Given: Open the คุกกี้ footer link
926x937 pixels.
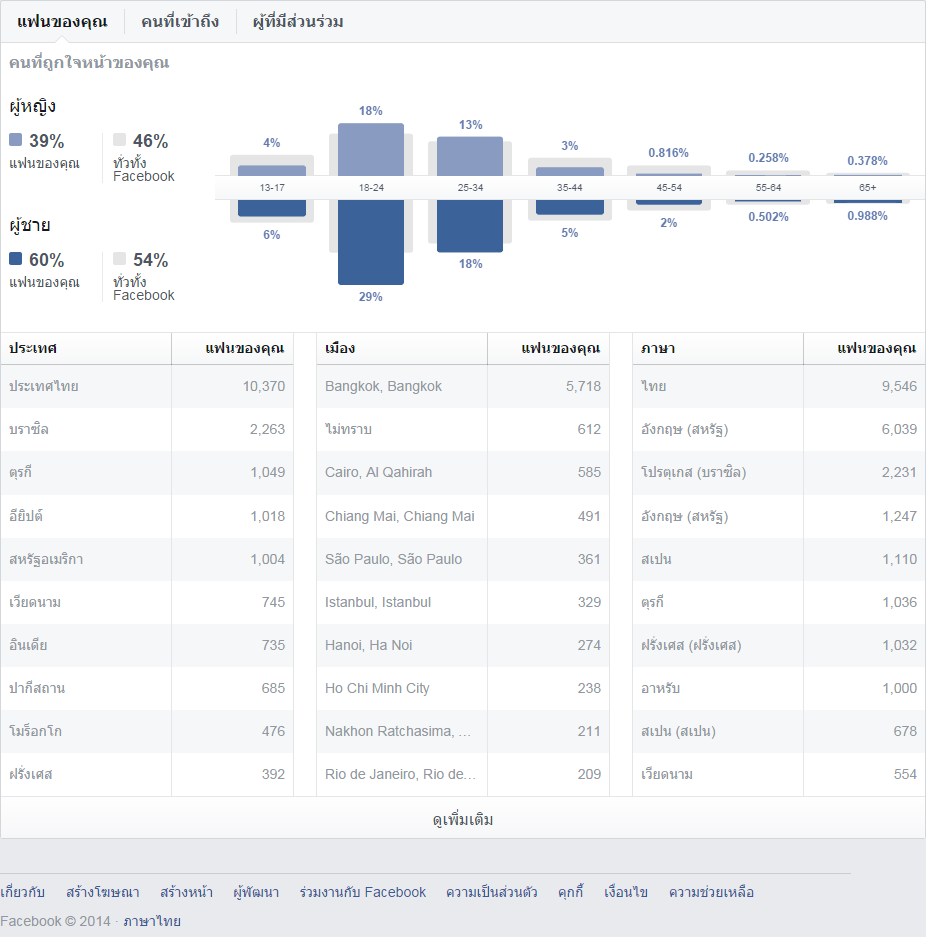Looking at the screenshot, I should [571, 892].
